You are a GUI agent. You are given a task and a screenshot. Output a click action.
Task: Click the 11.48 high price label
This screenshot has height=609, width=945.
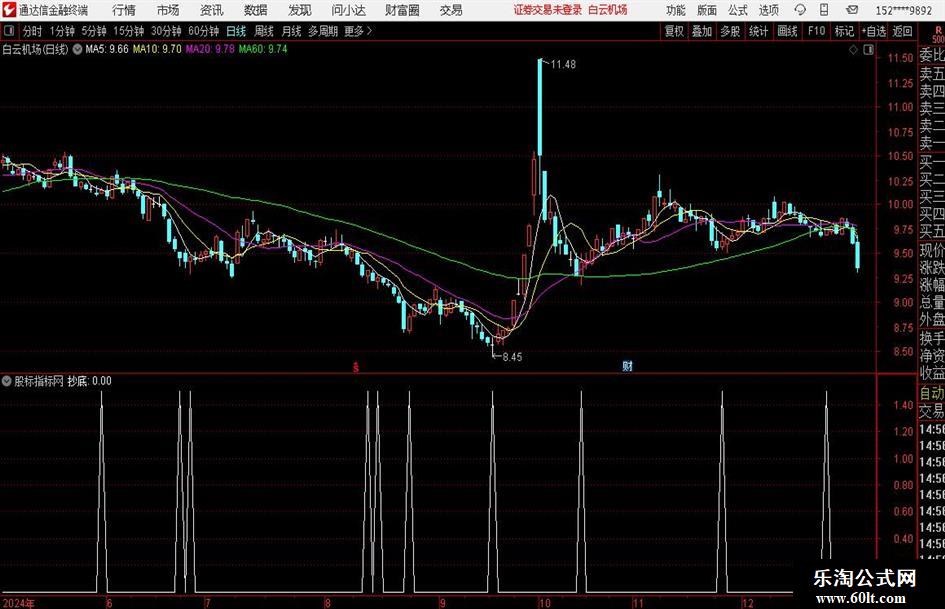[563, 65]
